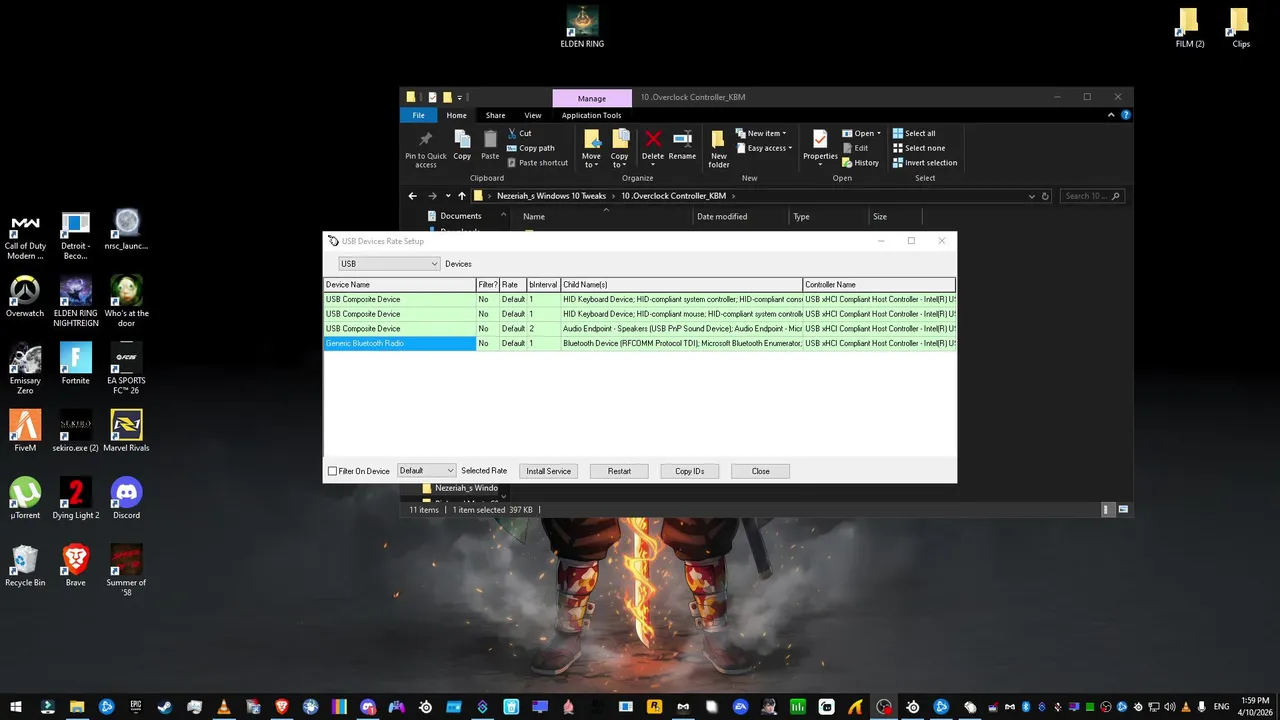Select the Discord desktop shortcut

point(126,499)
